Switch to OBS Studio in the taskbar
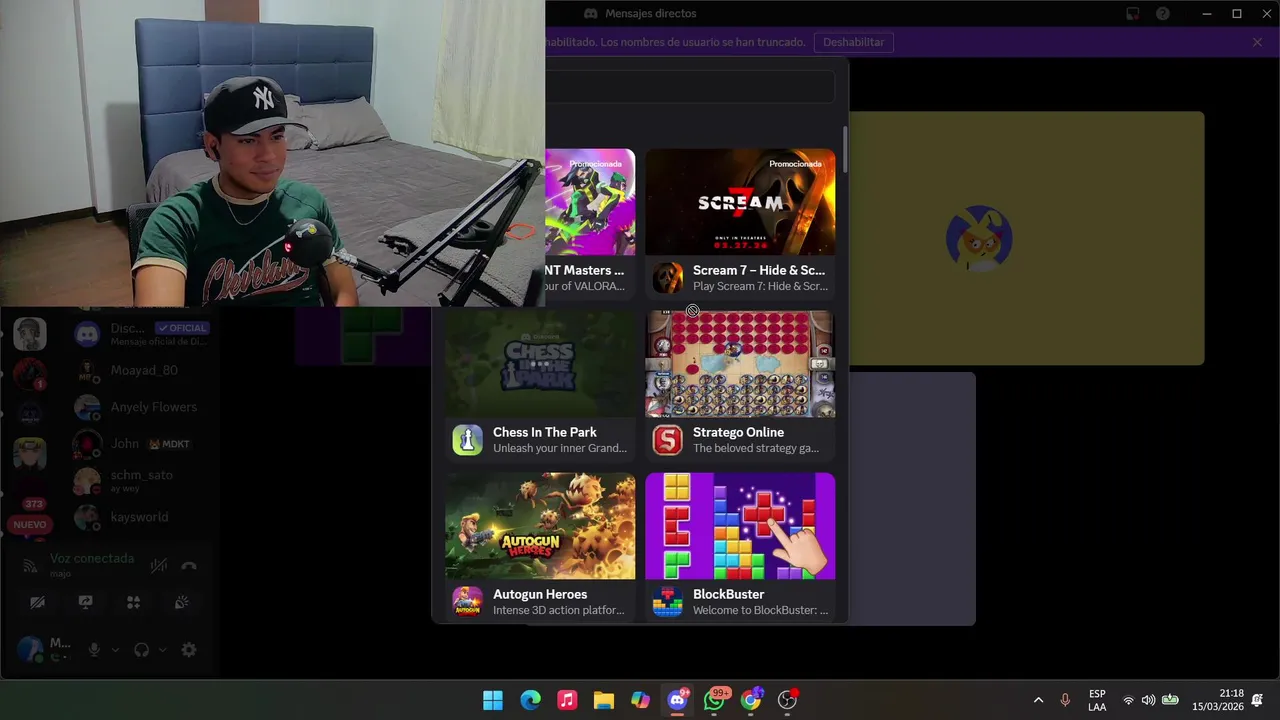 789,700
